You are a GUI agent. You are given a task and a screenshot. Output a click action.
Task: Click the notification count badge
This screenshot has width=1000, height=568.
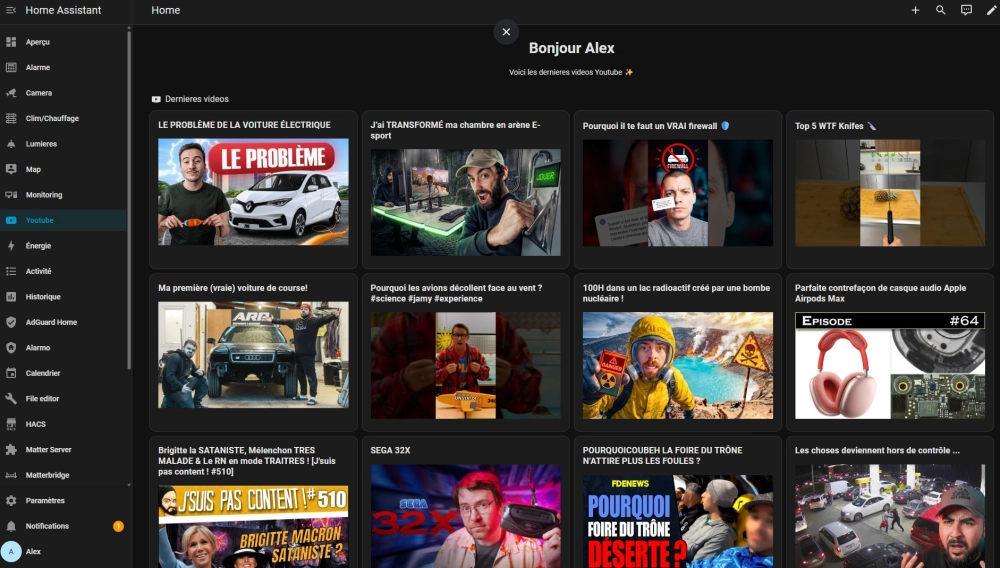118,527
